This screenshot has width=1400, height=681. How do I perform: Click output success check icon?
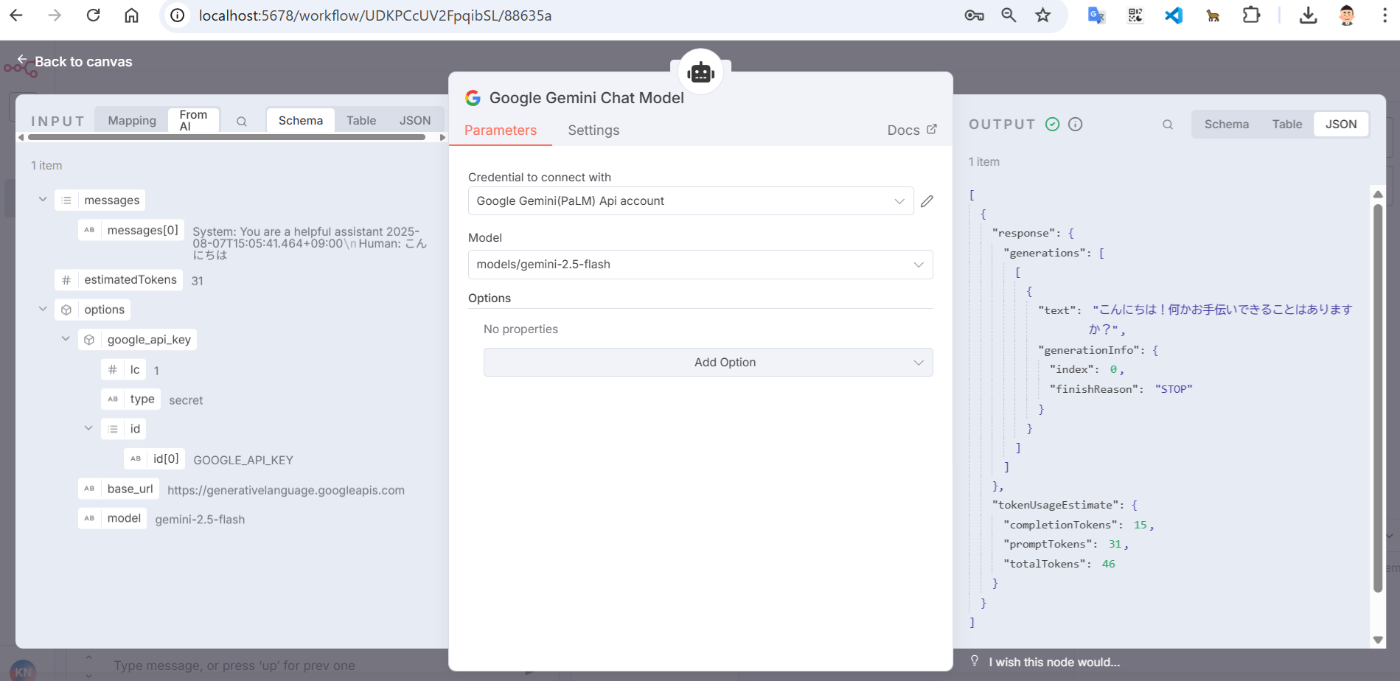pos(1052,124)
